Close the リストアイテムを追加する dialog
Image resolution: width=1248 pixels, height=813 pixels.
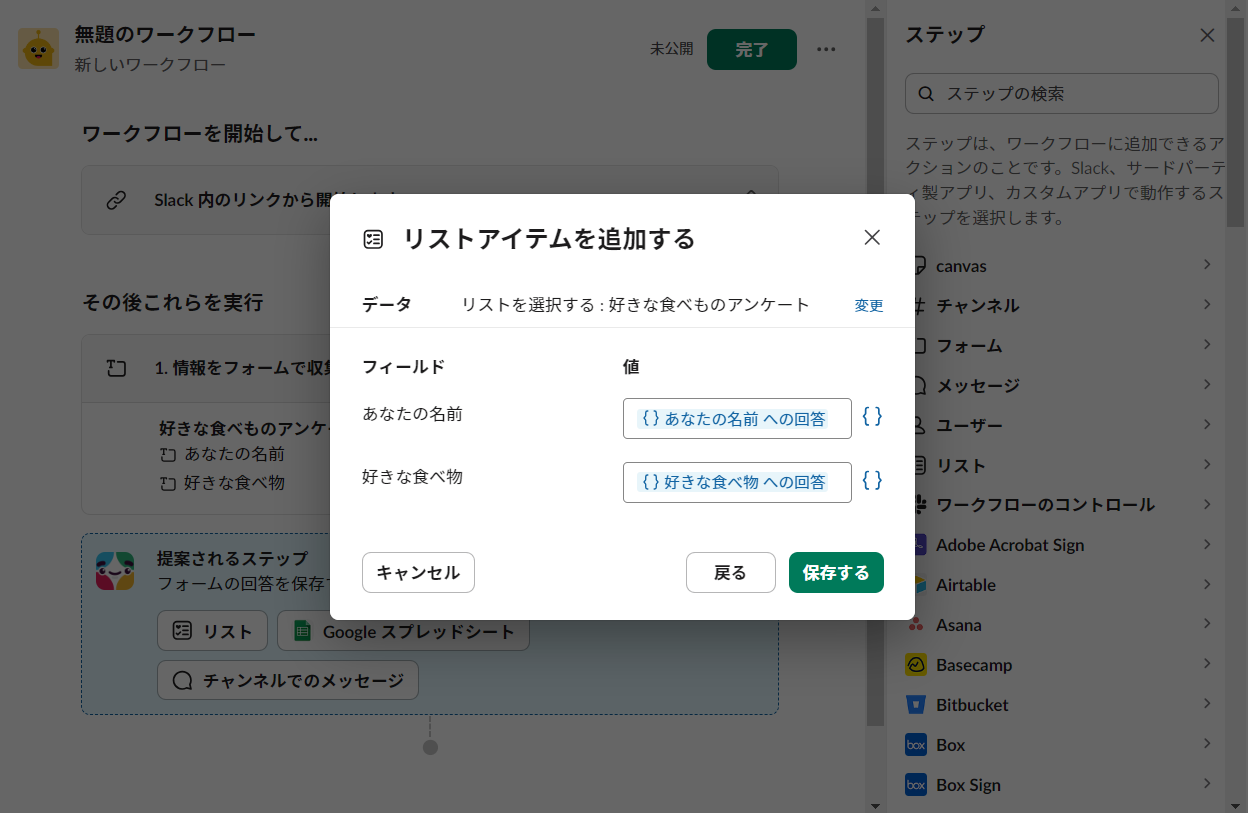(872, 237)
